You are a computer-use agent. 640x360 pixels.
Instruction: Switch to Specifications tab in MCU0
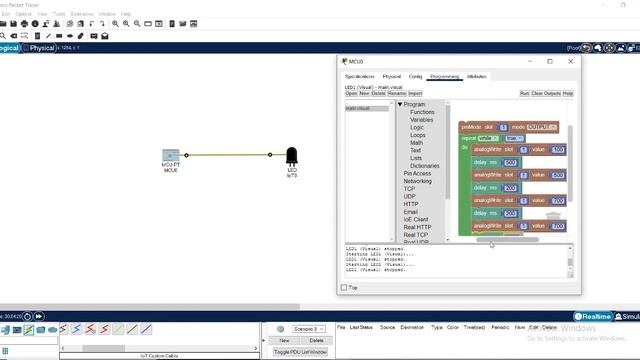click(x=359, y=76)
